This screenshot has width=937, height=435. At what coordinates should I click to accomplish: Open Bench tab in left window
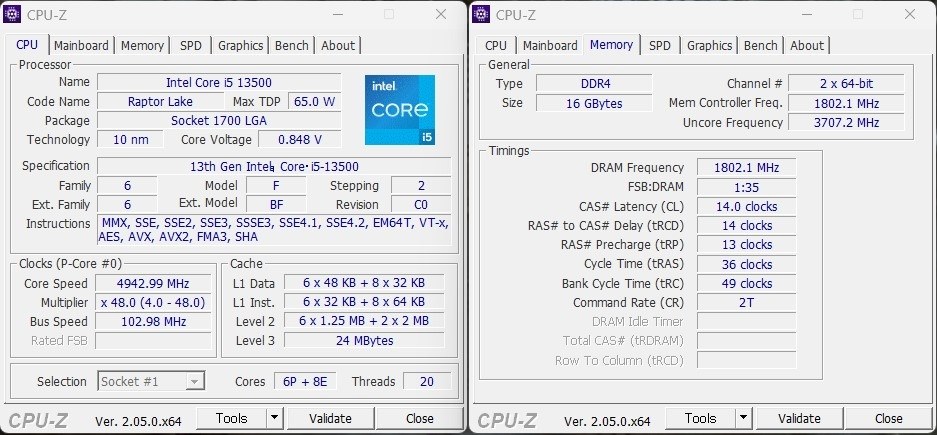click(x=292, y=45)
